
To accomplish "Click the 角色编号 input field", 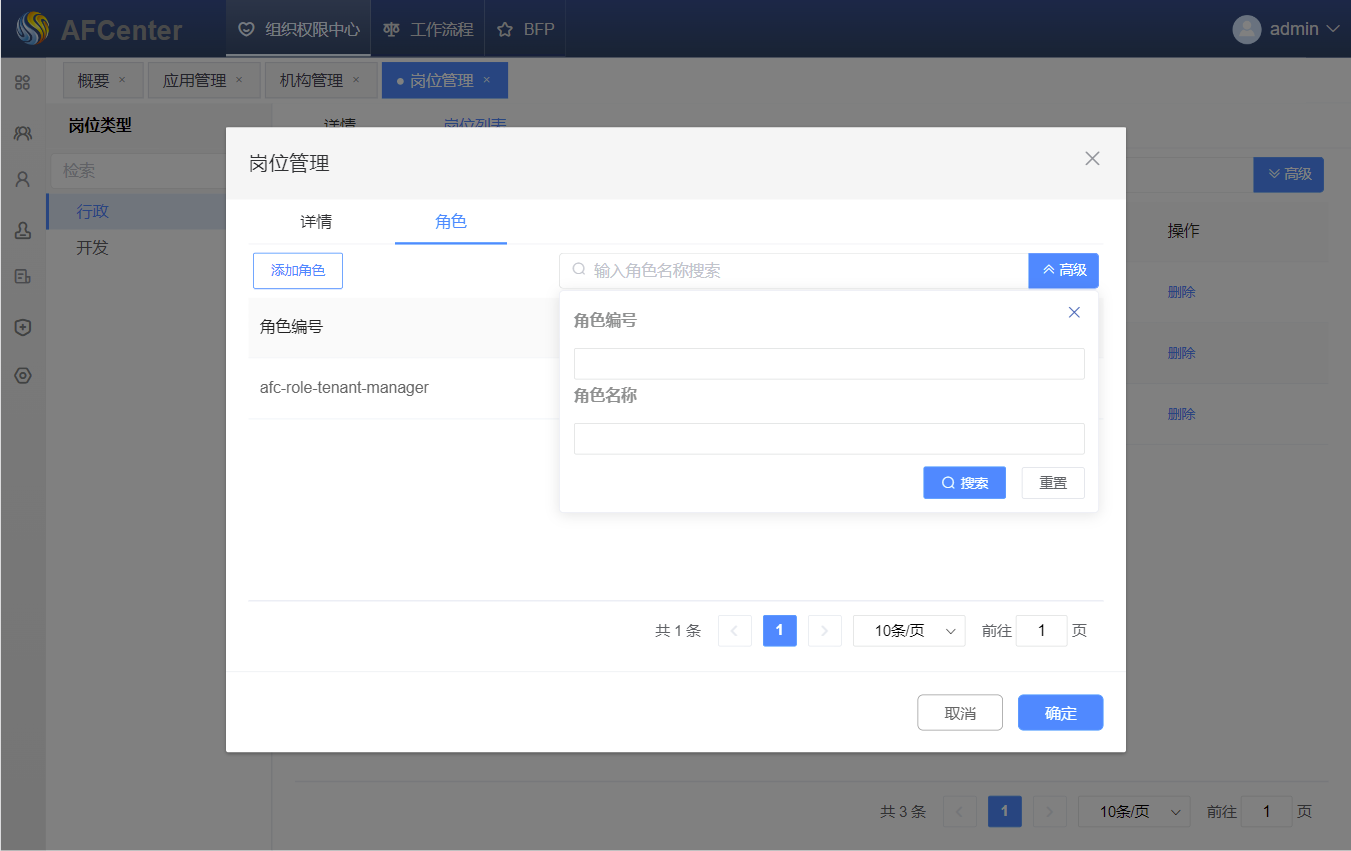I will [828, 364].
